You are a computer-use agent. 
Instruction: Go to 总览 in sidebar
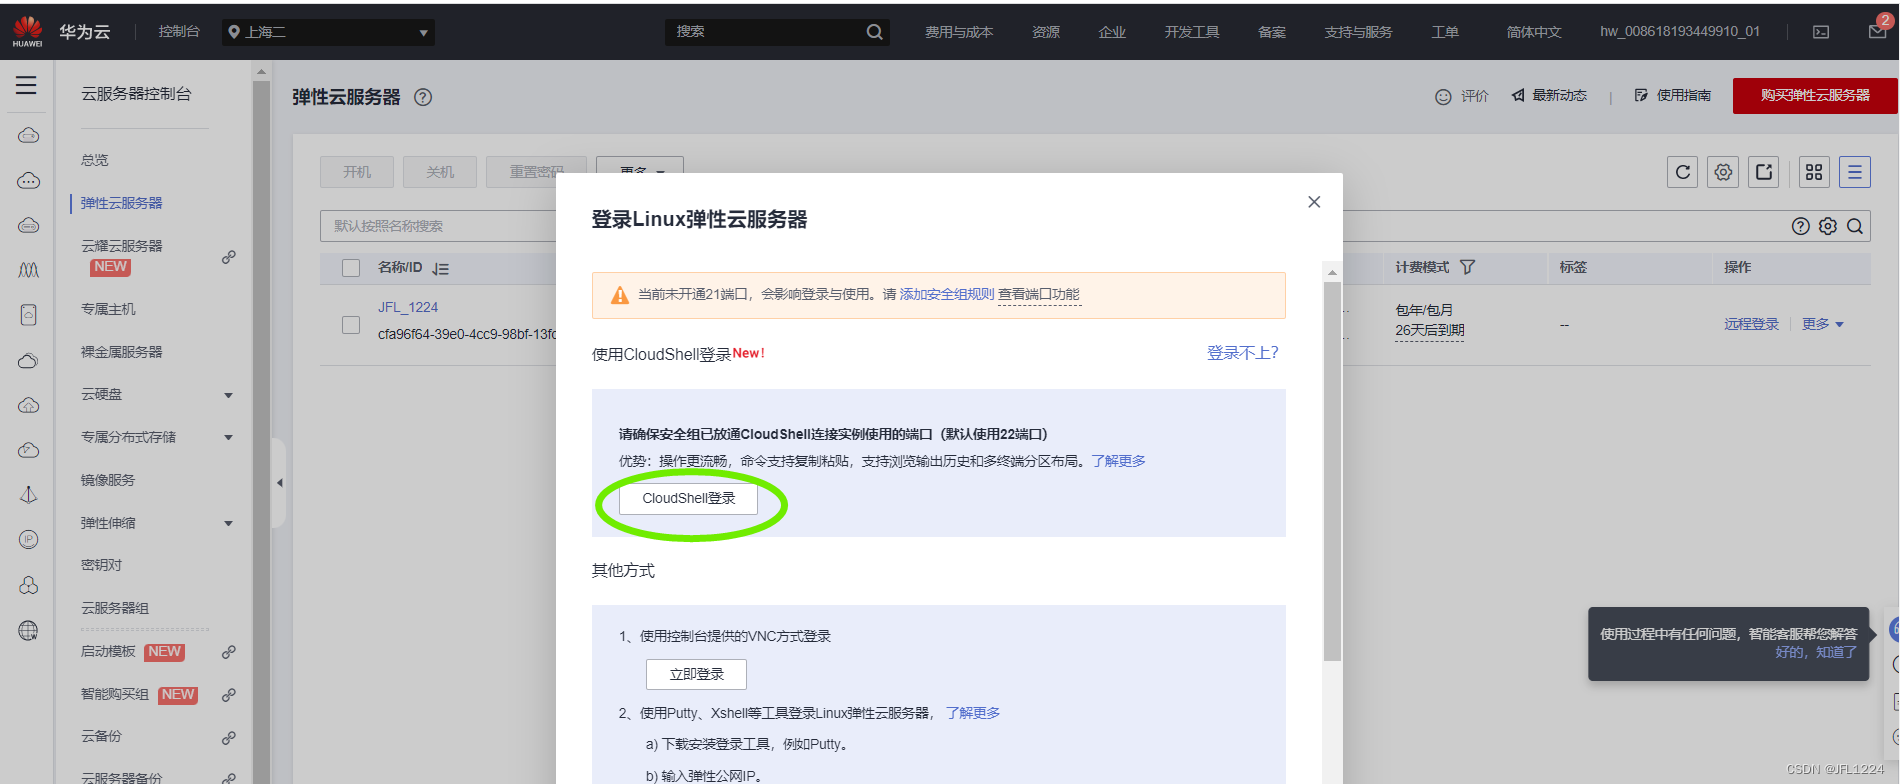coord(95,160)
